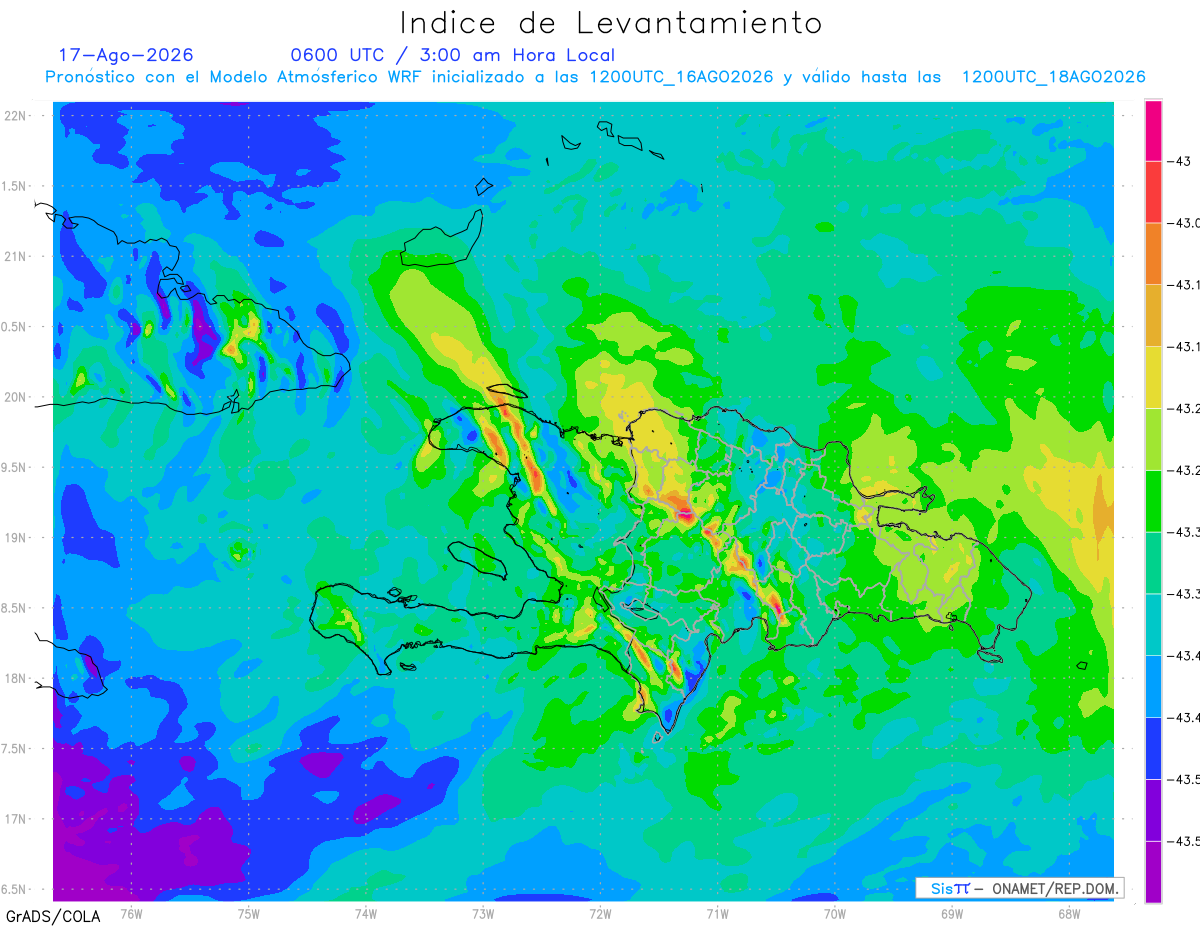The height and width of the screenshot is (927, 1200).
Task: Click the '68W' longitude label
Action: coord(1069,913)
